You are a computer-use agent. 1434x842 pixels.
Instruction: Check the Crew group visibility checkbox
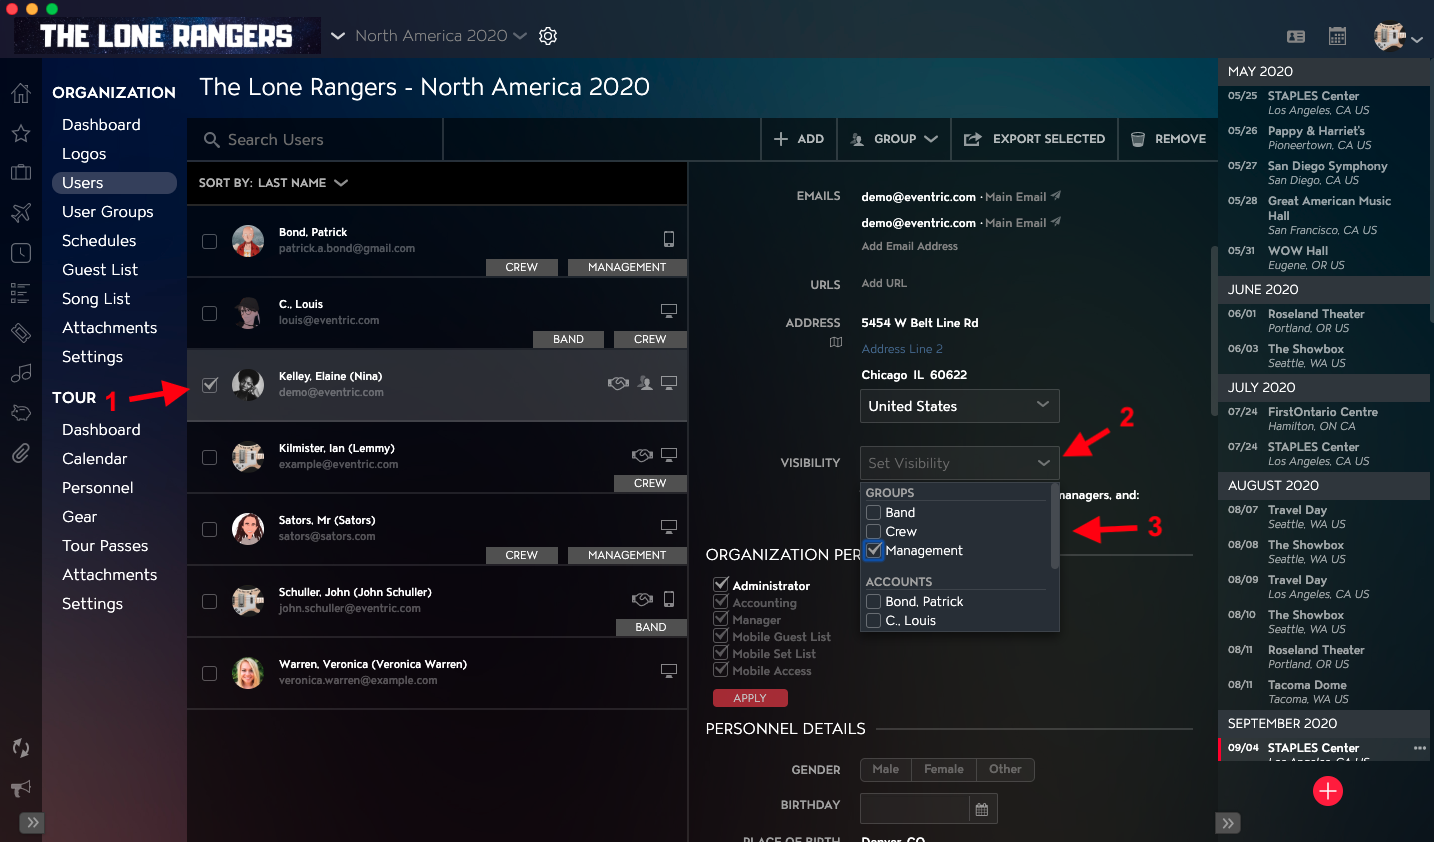[874, 532]
